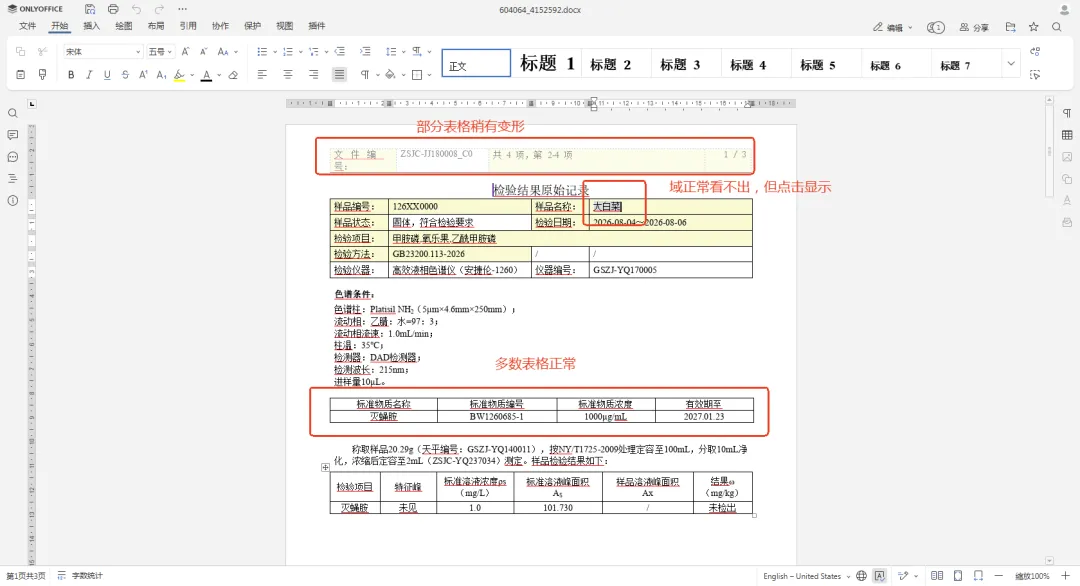Image resolution: width=1080 pixels, height=586 pixels.
Task: Switch to the 布局 tab
Action: click(x=156, y=26)
